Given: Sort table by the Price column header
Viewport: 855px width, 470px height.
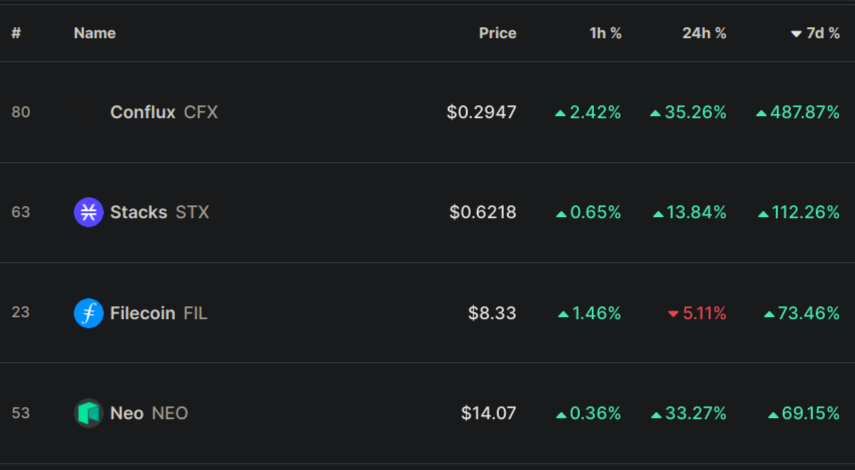Looking at the screenshot, I should pos(497,33).
